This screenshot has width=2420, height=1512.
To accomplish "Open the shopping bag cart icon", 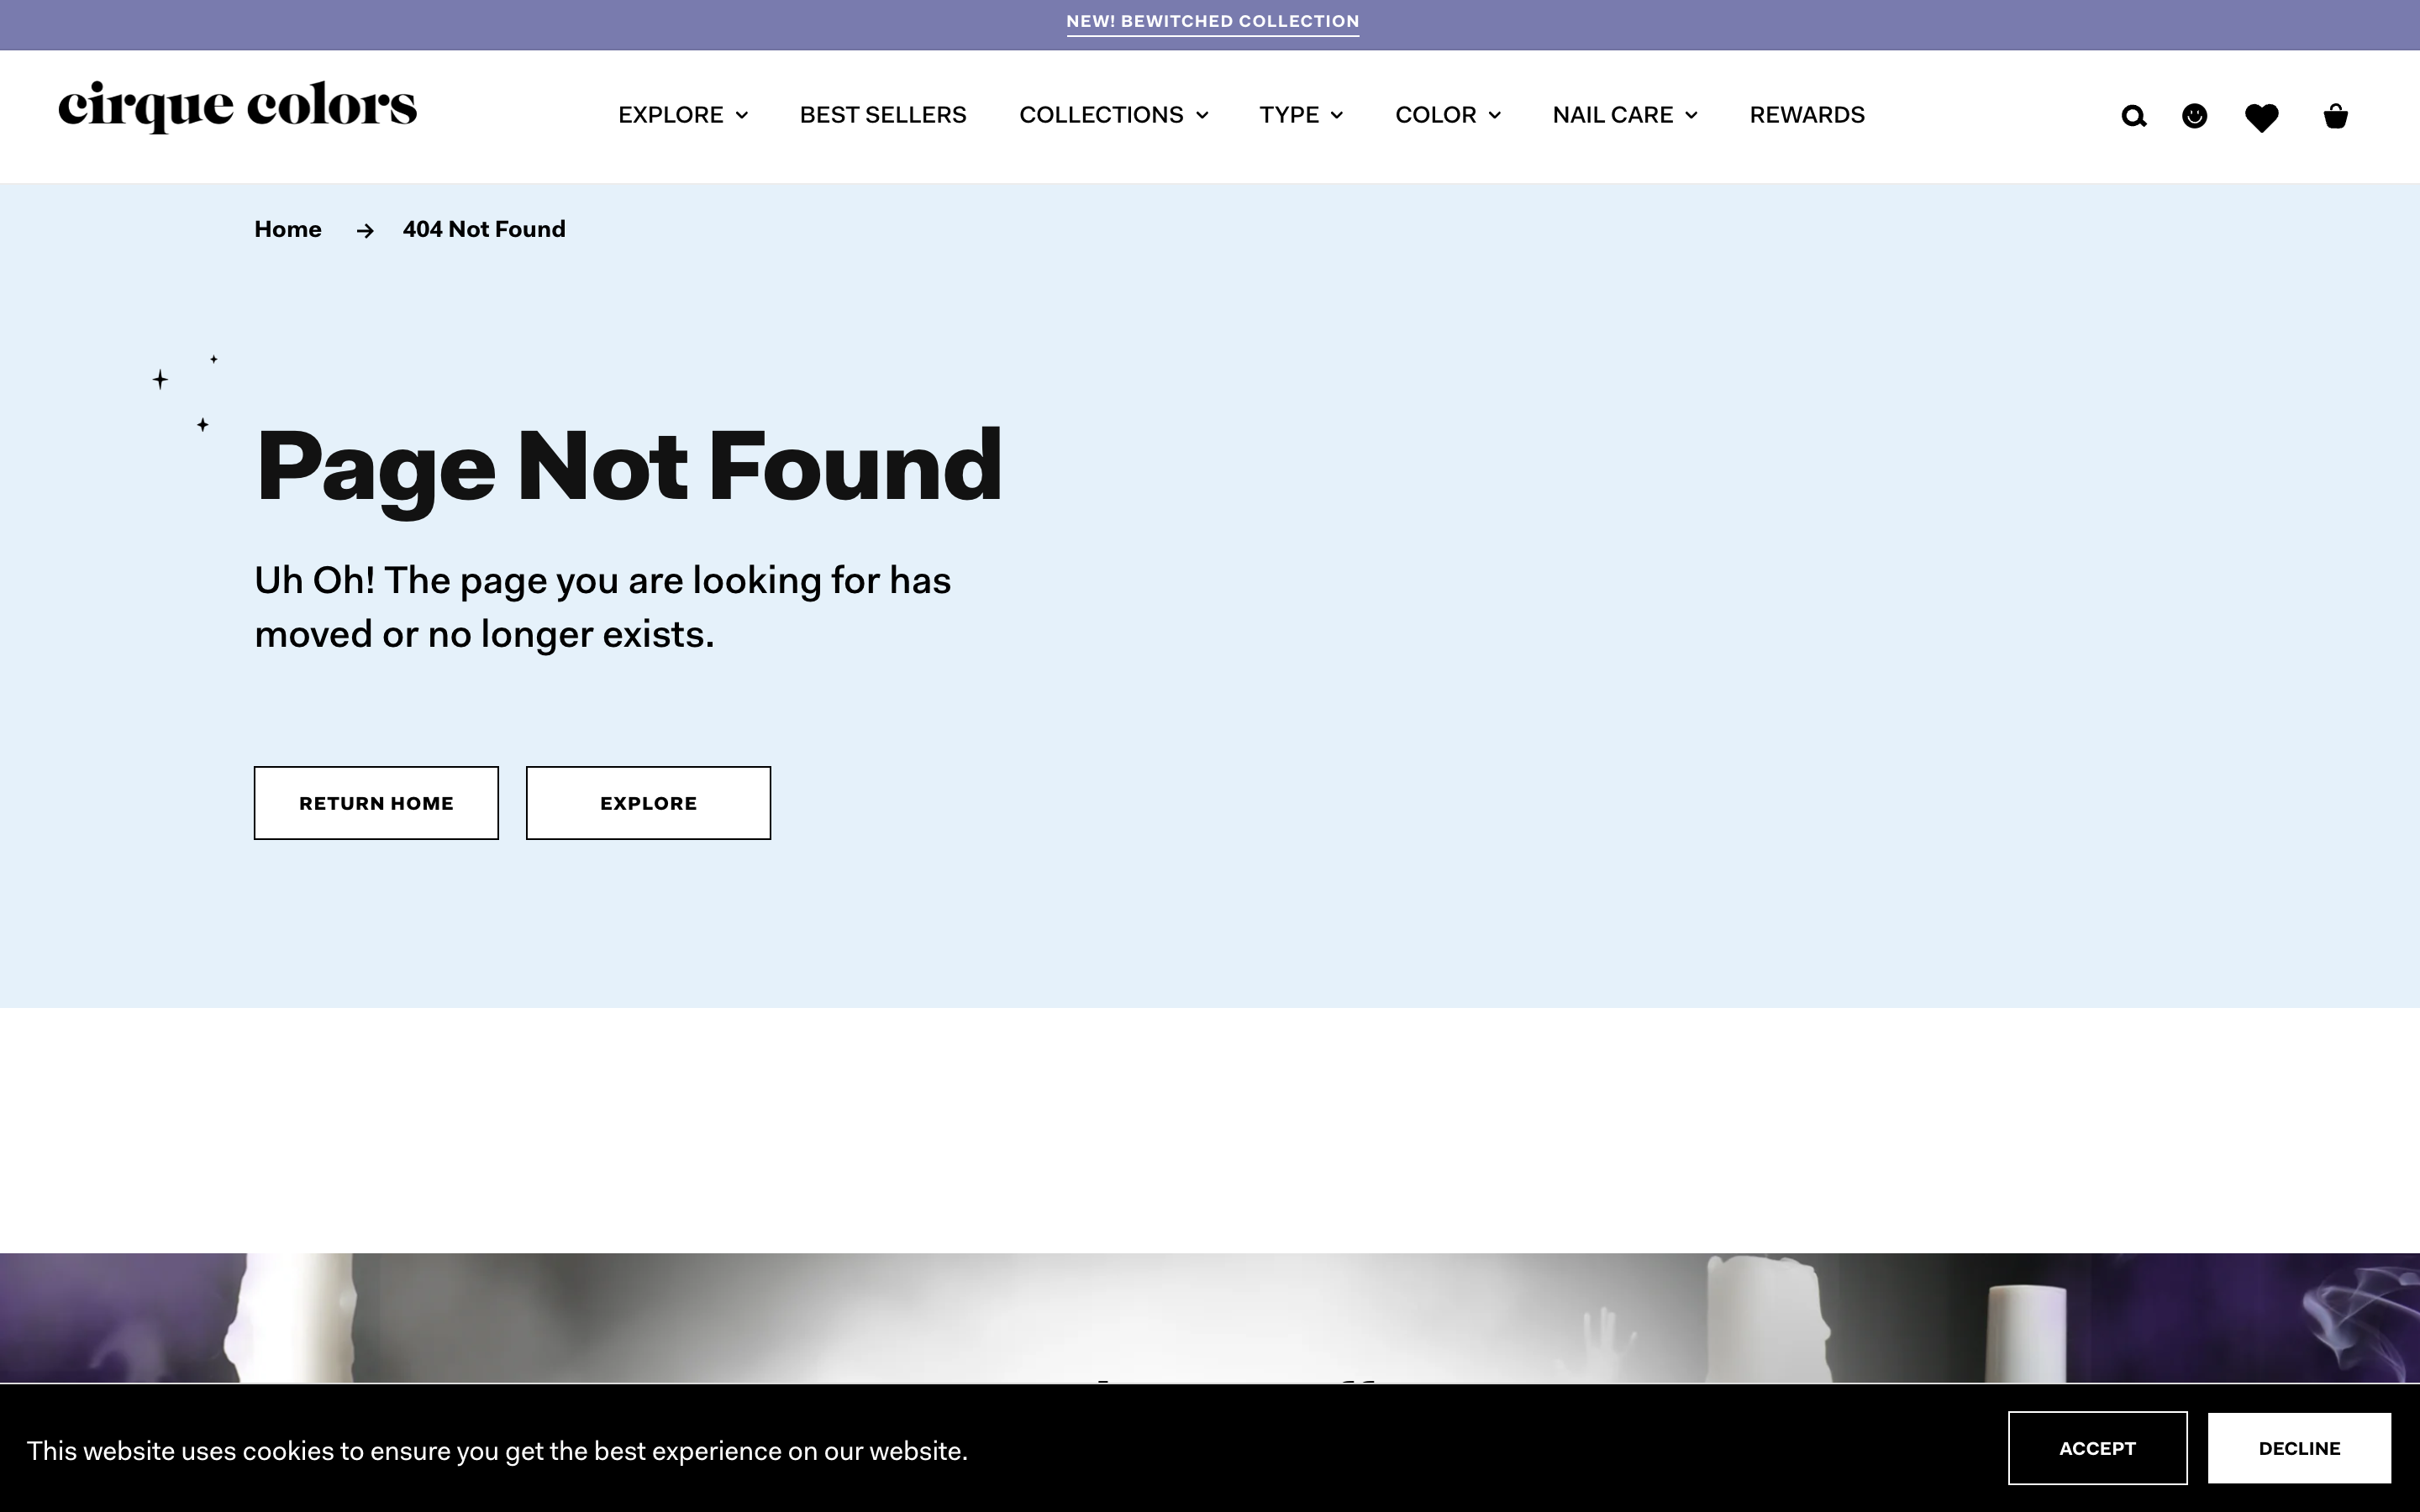I will (x=2335, y=116).
